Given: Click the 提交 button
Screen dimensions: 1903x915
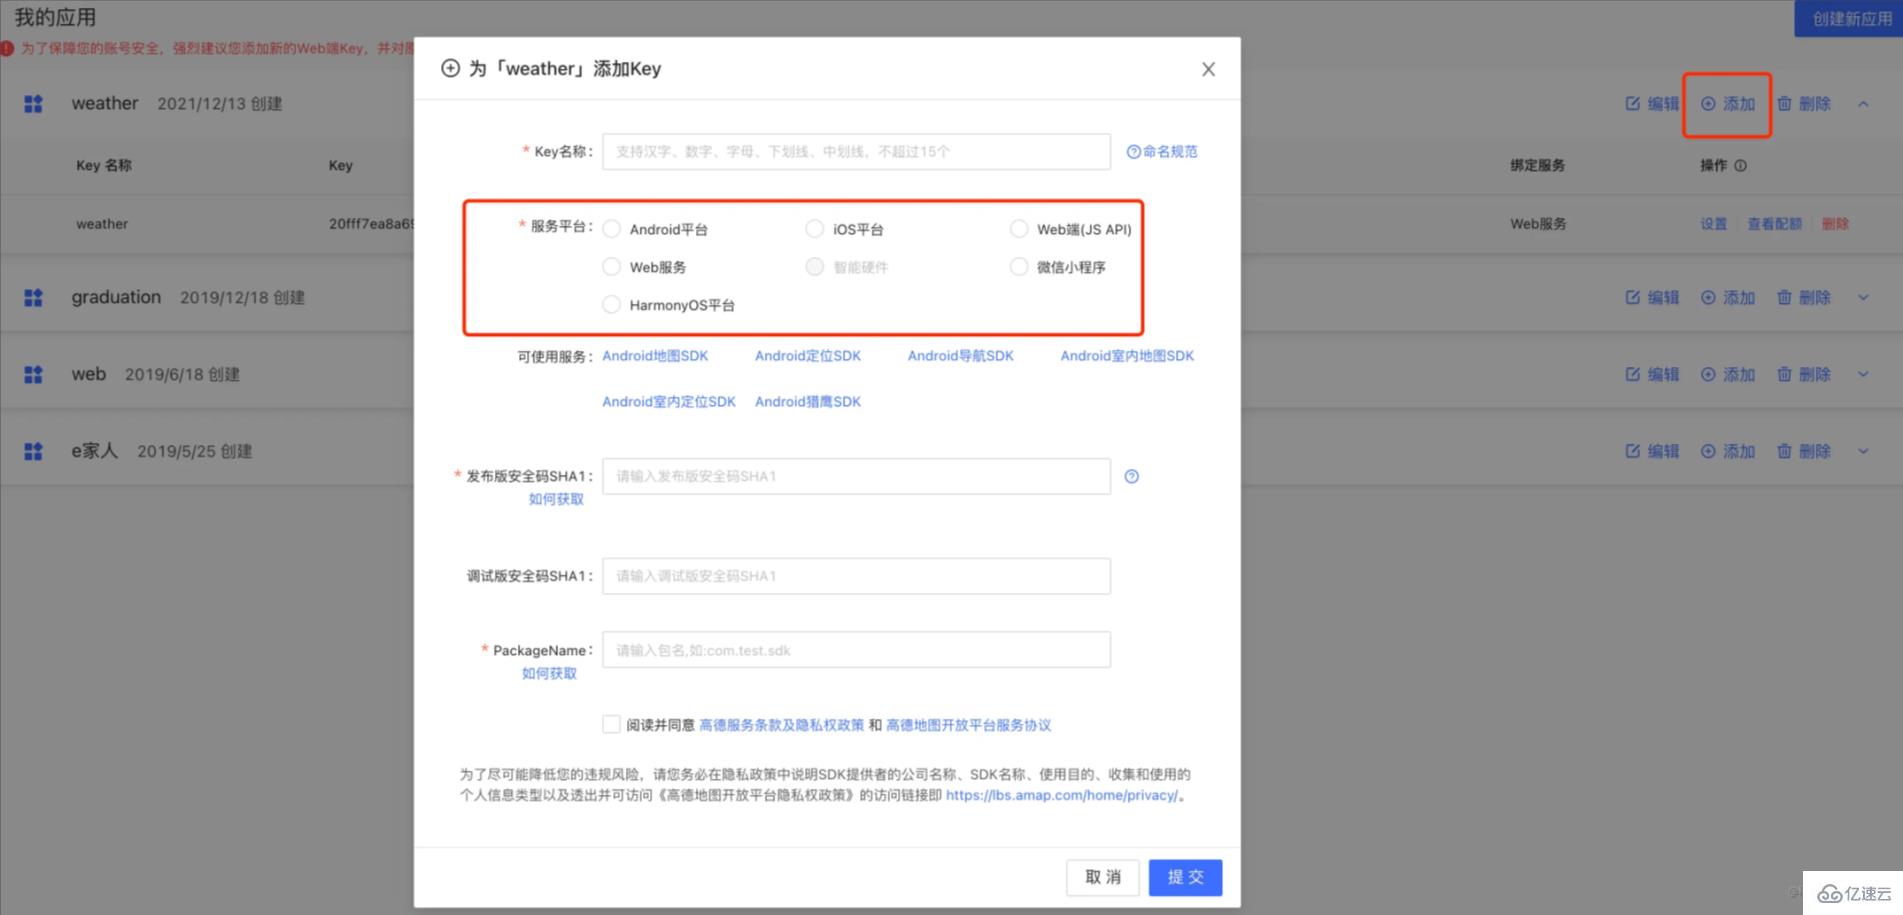Looking at the screenshot, I should pos(1185,877).
